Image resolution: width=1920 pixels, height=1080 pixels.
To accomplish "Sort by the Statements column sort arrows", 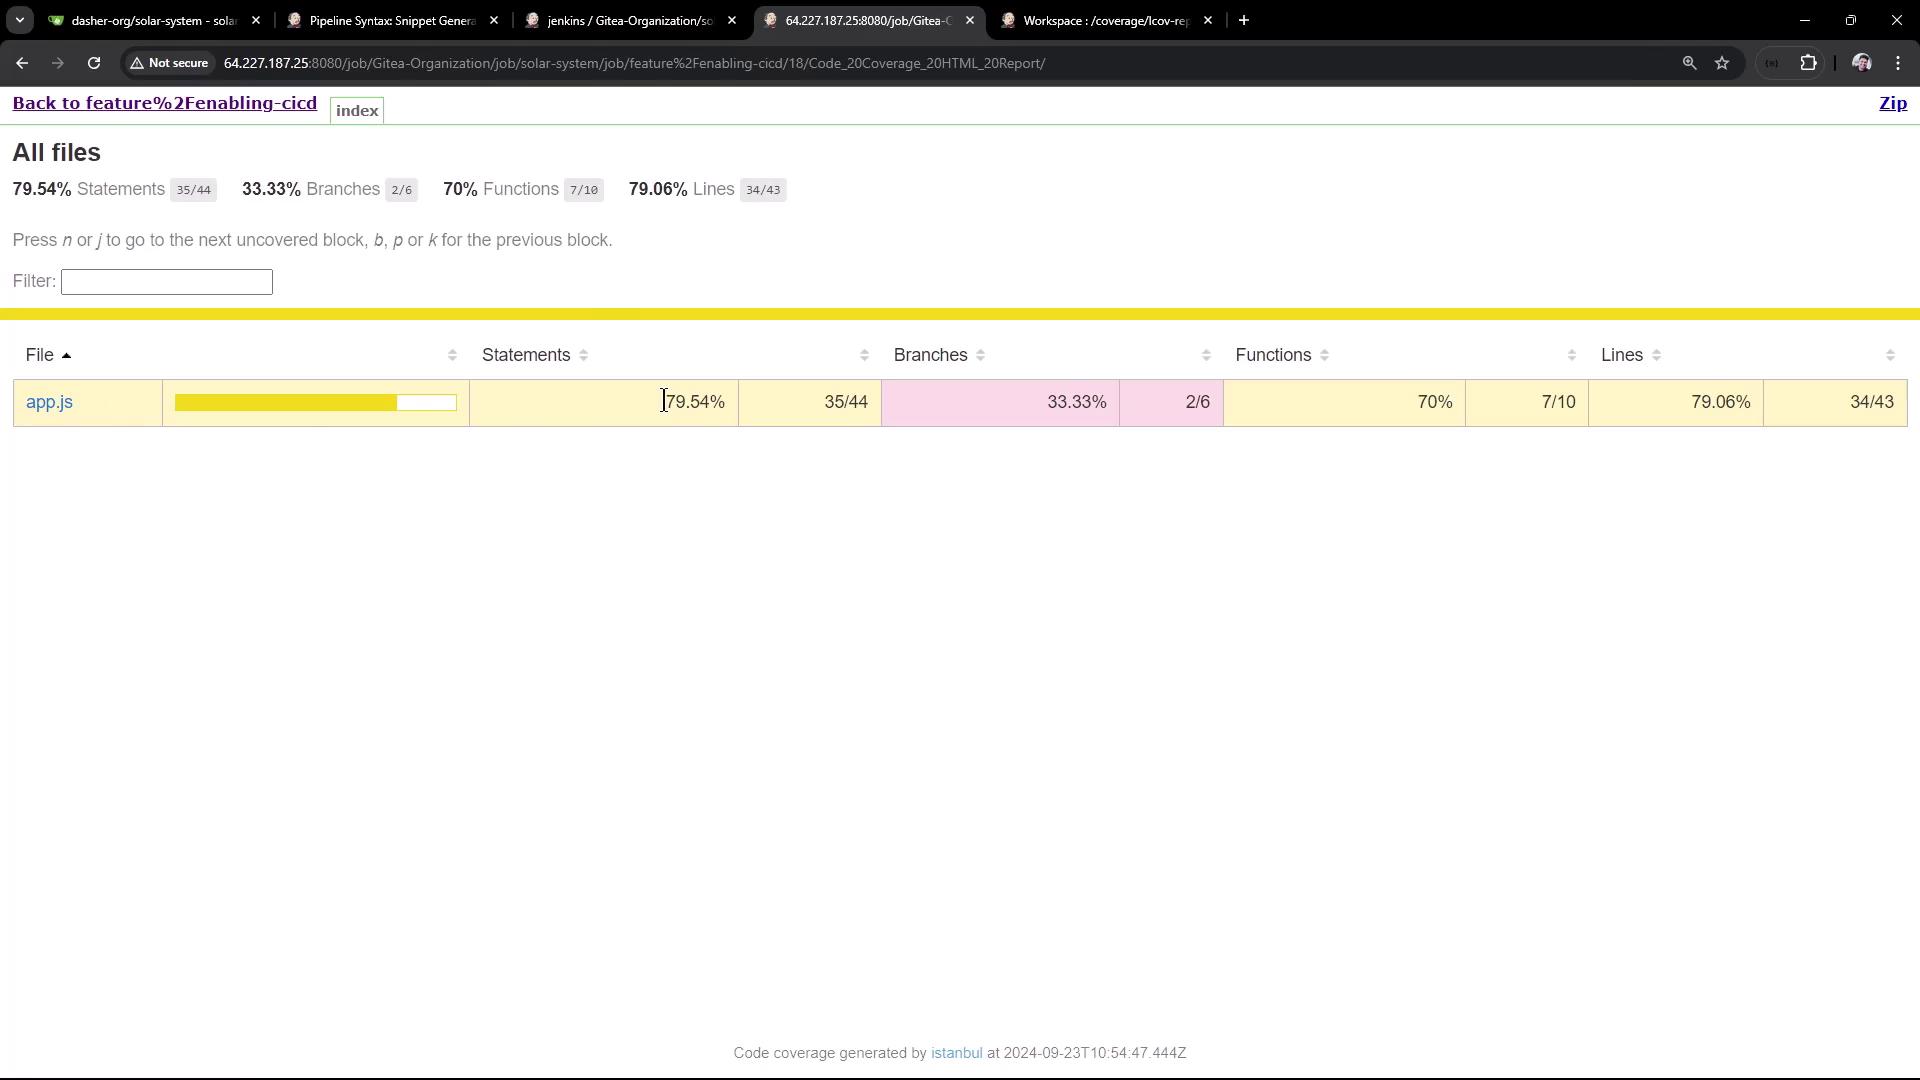I will point(583,355).
